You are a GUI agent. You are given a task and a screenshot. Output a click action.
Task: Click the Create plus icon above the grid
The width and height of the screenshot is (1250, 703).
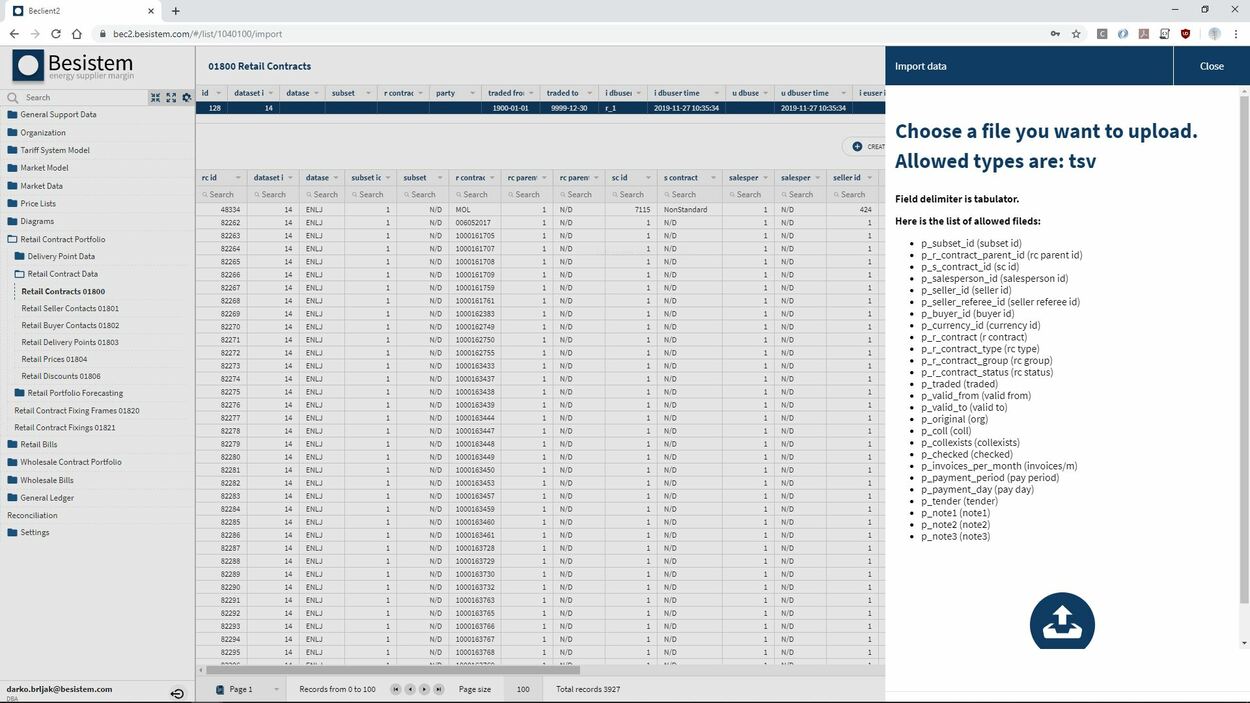(858, 146)
